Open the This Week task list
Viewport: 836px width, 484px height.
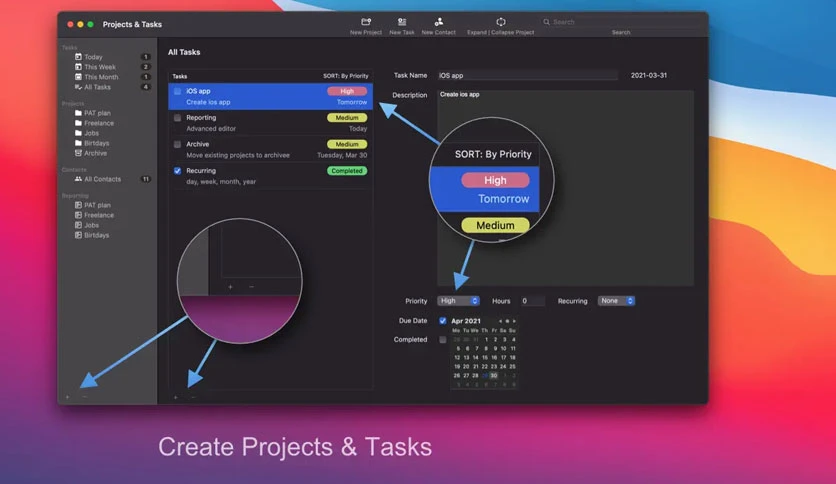[x=100, y=67]
